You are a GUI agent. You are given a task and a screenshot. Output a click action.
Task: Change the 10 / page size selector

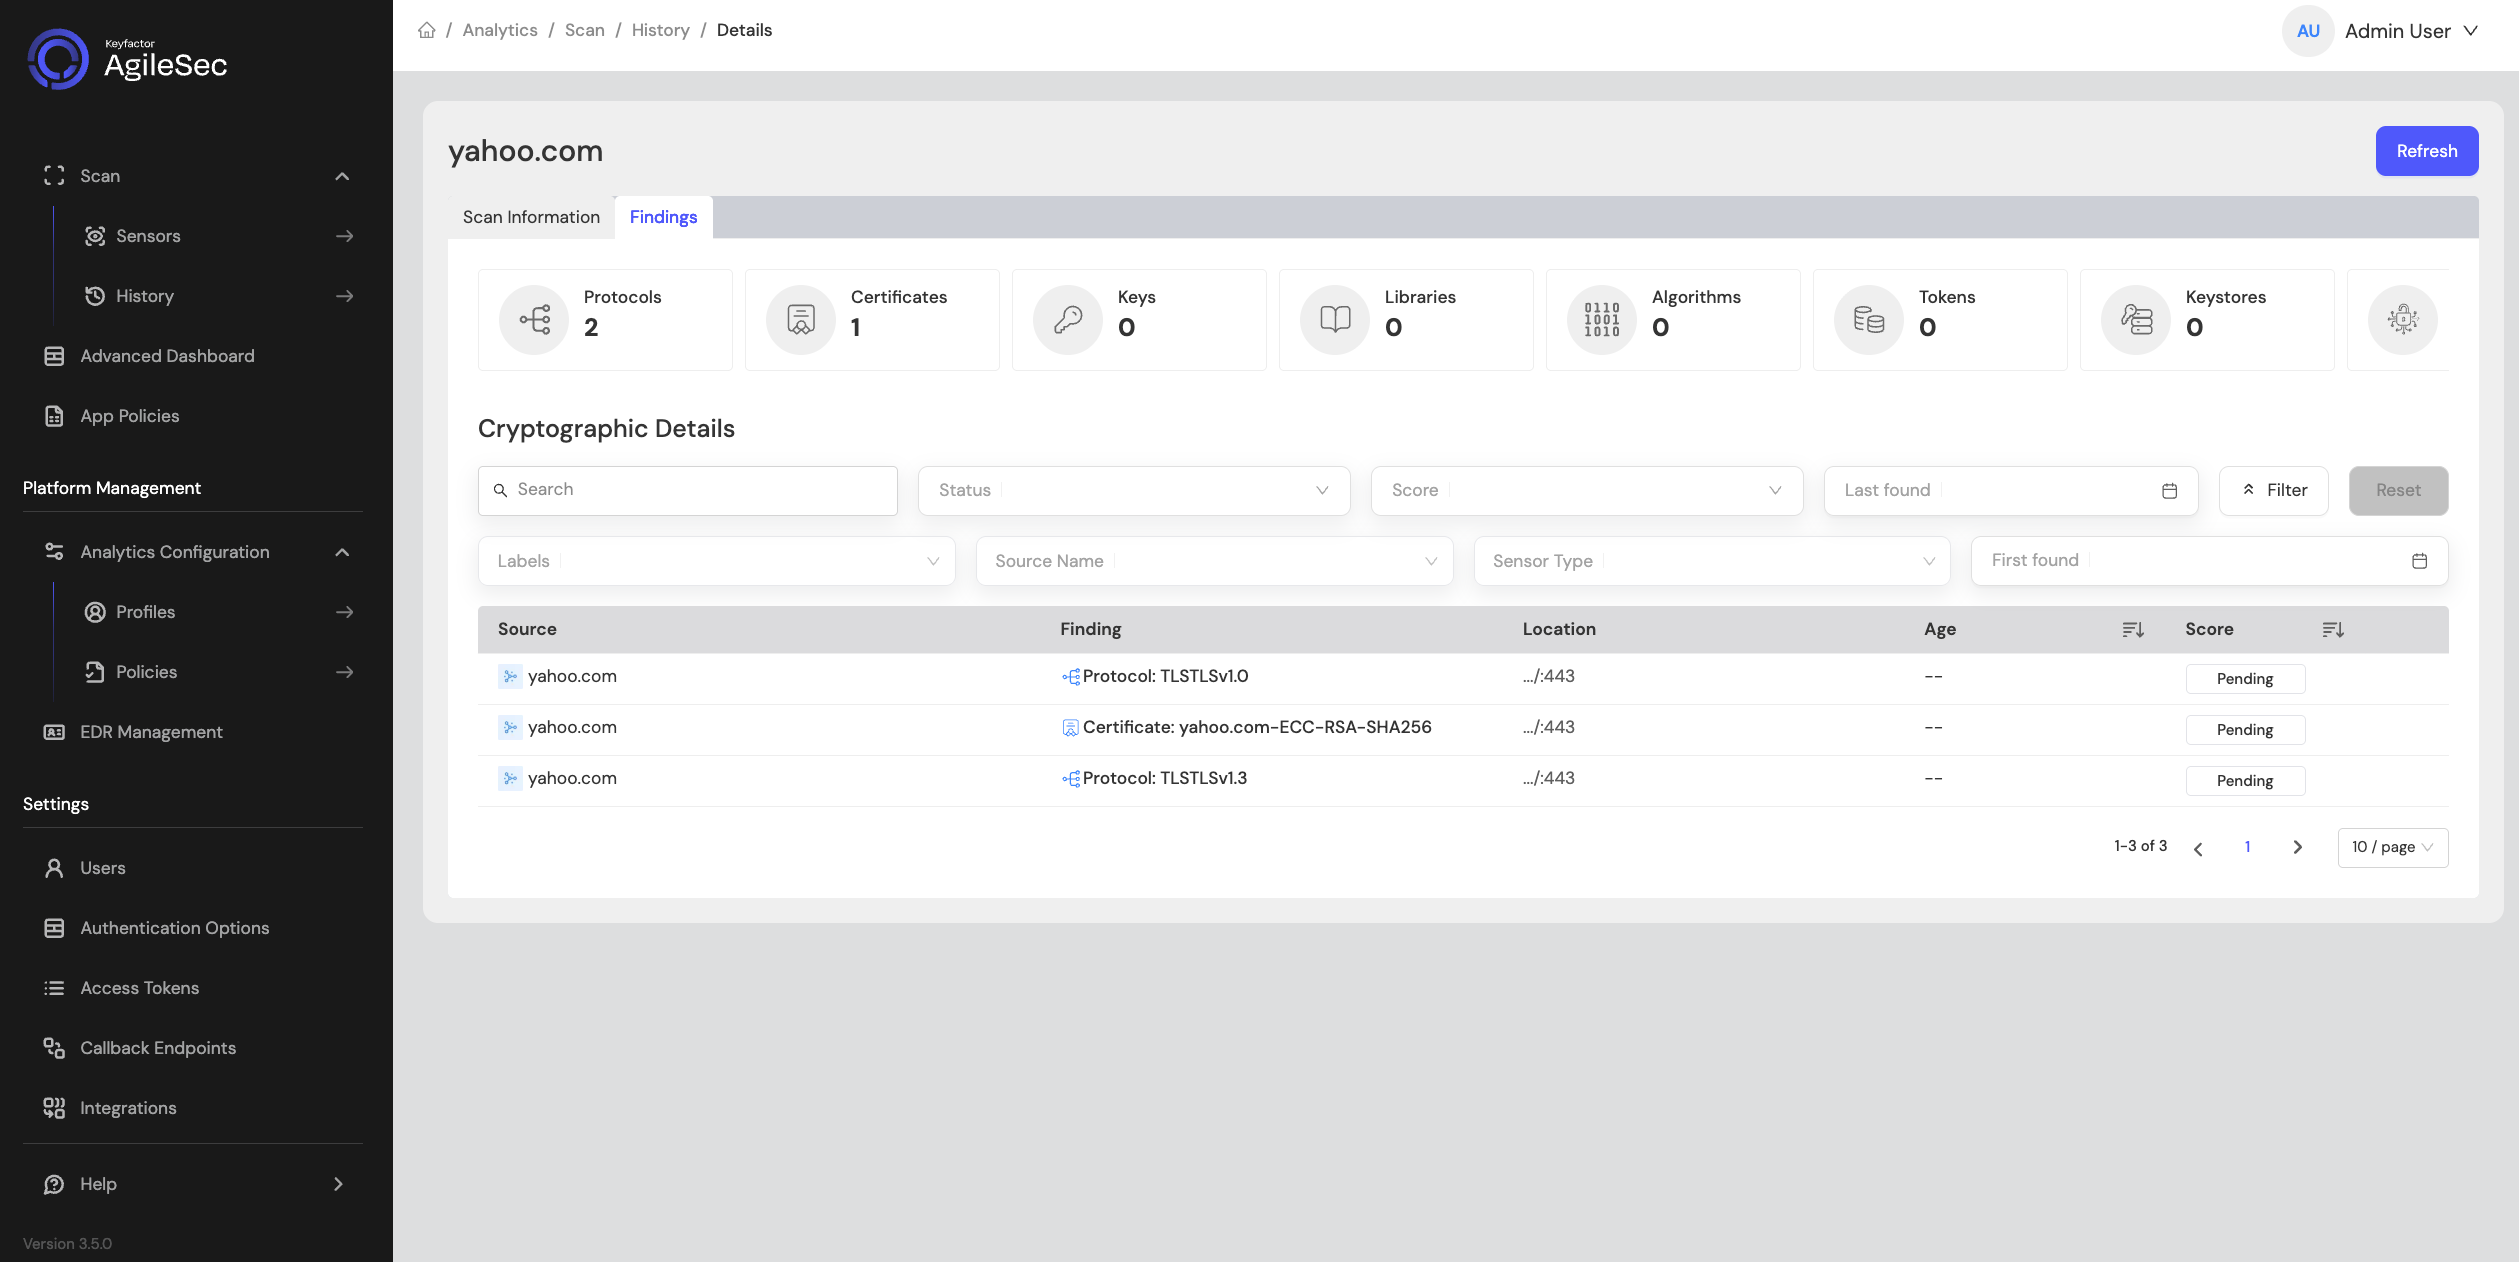(2393, 848)
